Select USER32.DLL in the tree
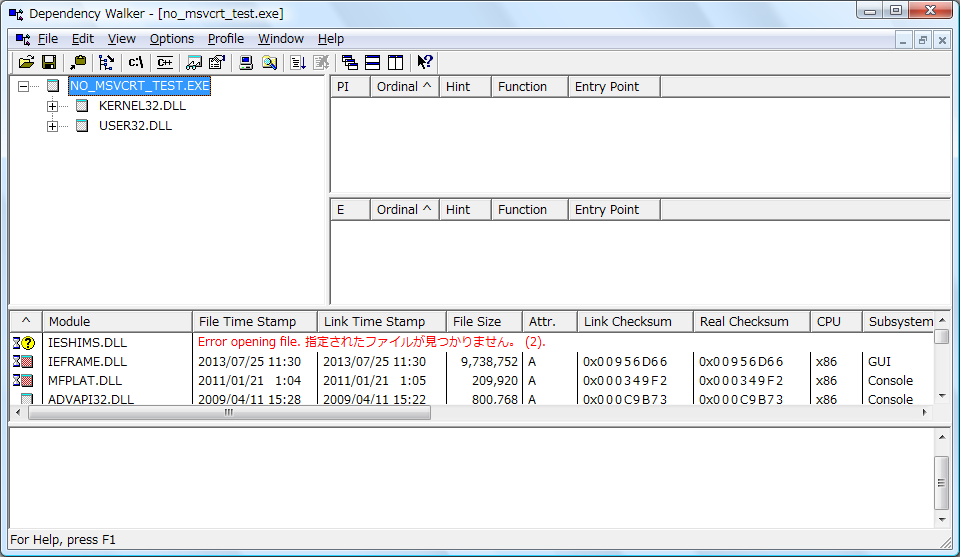Viewport: 960px width, 557px height. [135, 126]
